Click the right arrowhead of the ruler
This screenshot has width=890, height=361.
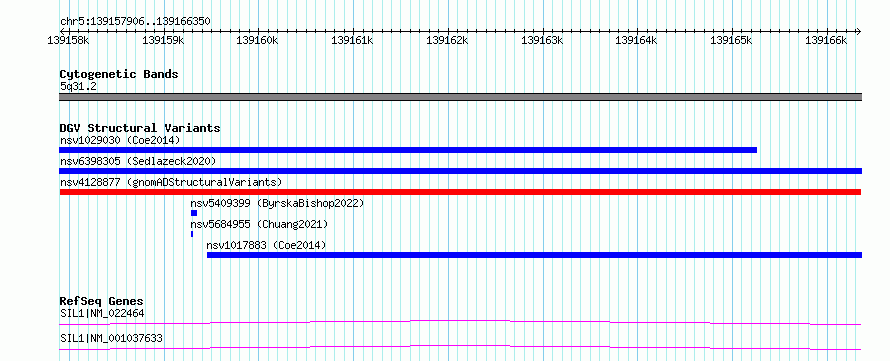point(859,31)
